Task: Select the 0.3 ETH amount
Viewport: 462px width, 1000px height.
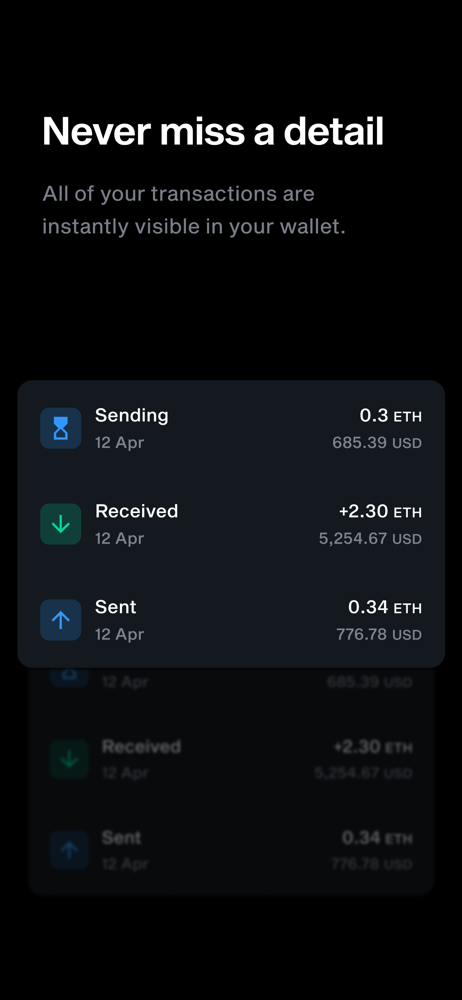Action: point(391,416)
